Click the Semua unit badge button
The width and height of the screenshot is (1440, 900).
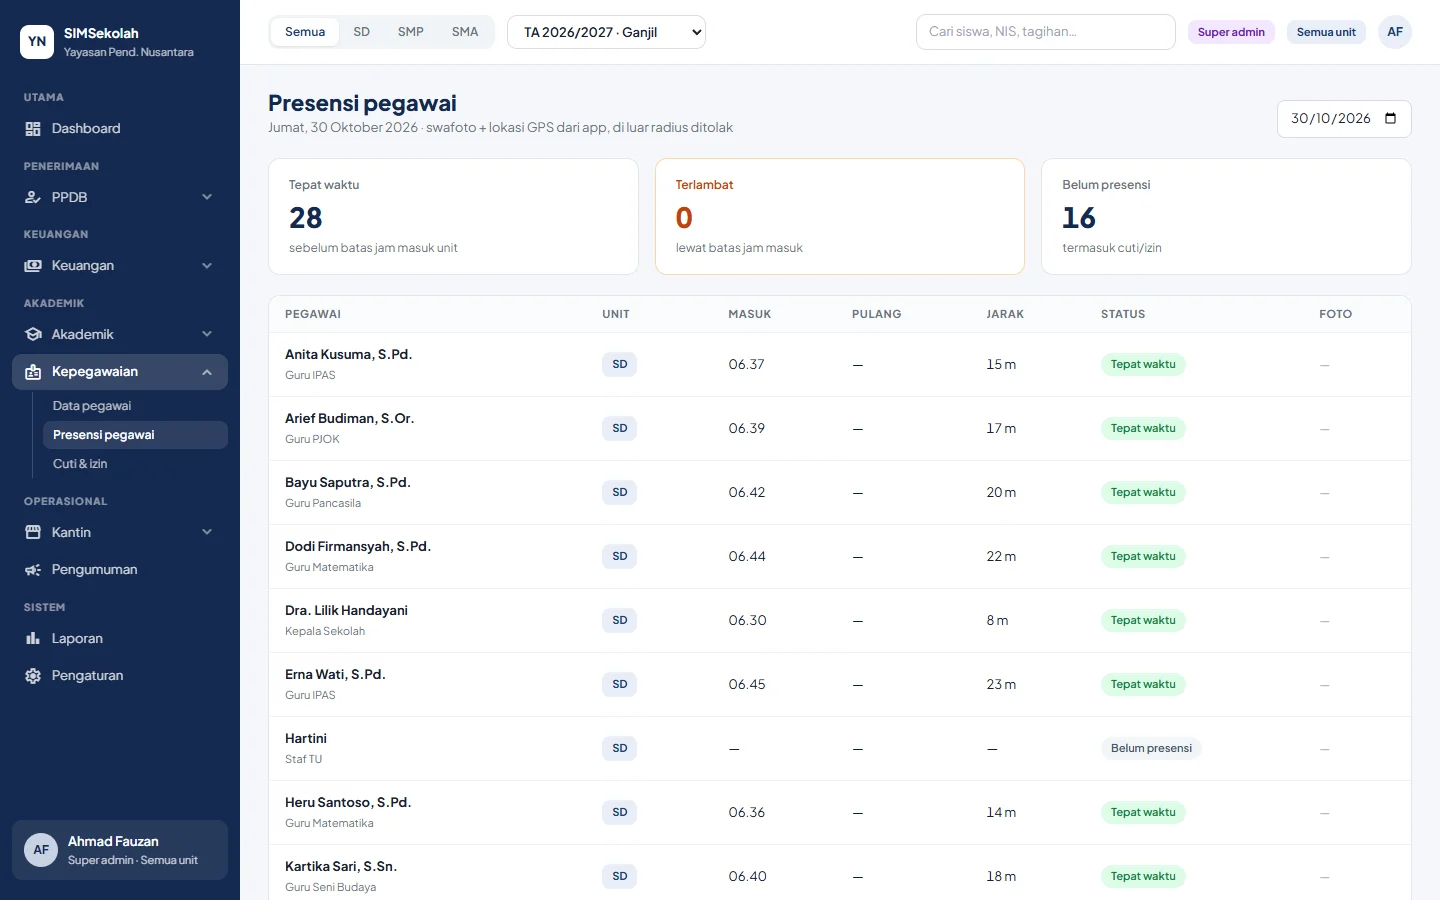1326,32
